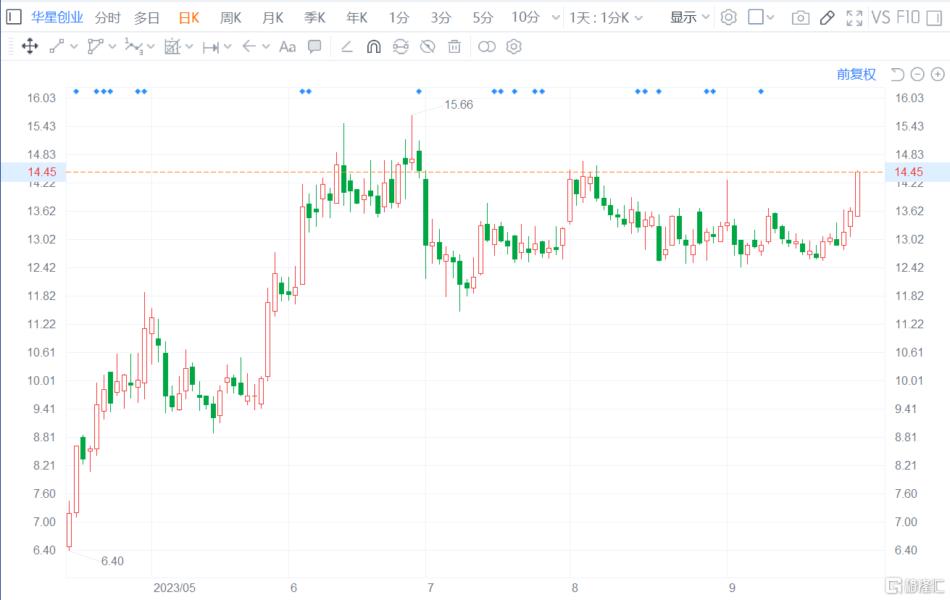Image resolution: width=950 pixels, height=600 pixels.
Task: Click the blue event marker above 15.66 peak
Action: click(x=419, y=92)
